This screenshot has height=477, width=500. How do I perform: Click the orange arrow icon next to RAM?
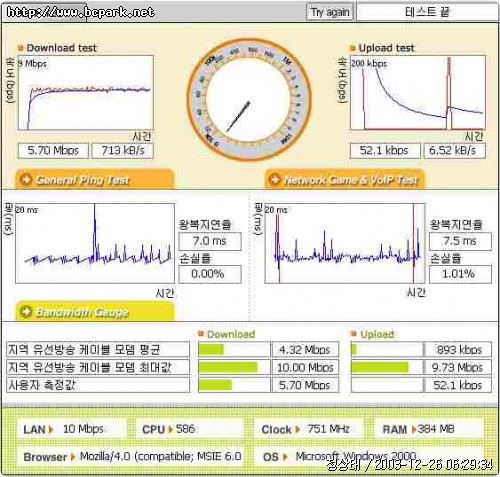pos(414,429)
